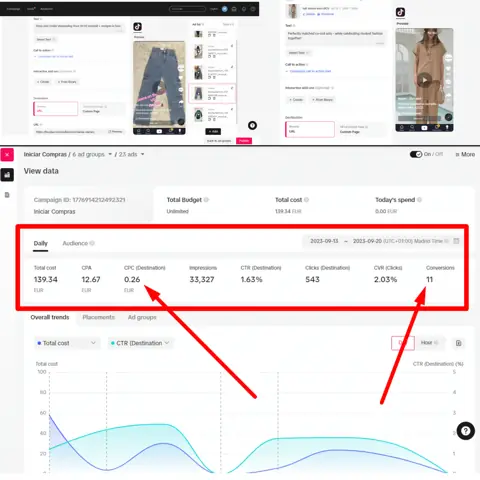
Task: Select Custom Page destination in left editor
Action: [102, 109]
